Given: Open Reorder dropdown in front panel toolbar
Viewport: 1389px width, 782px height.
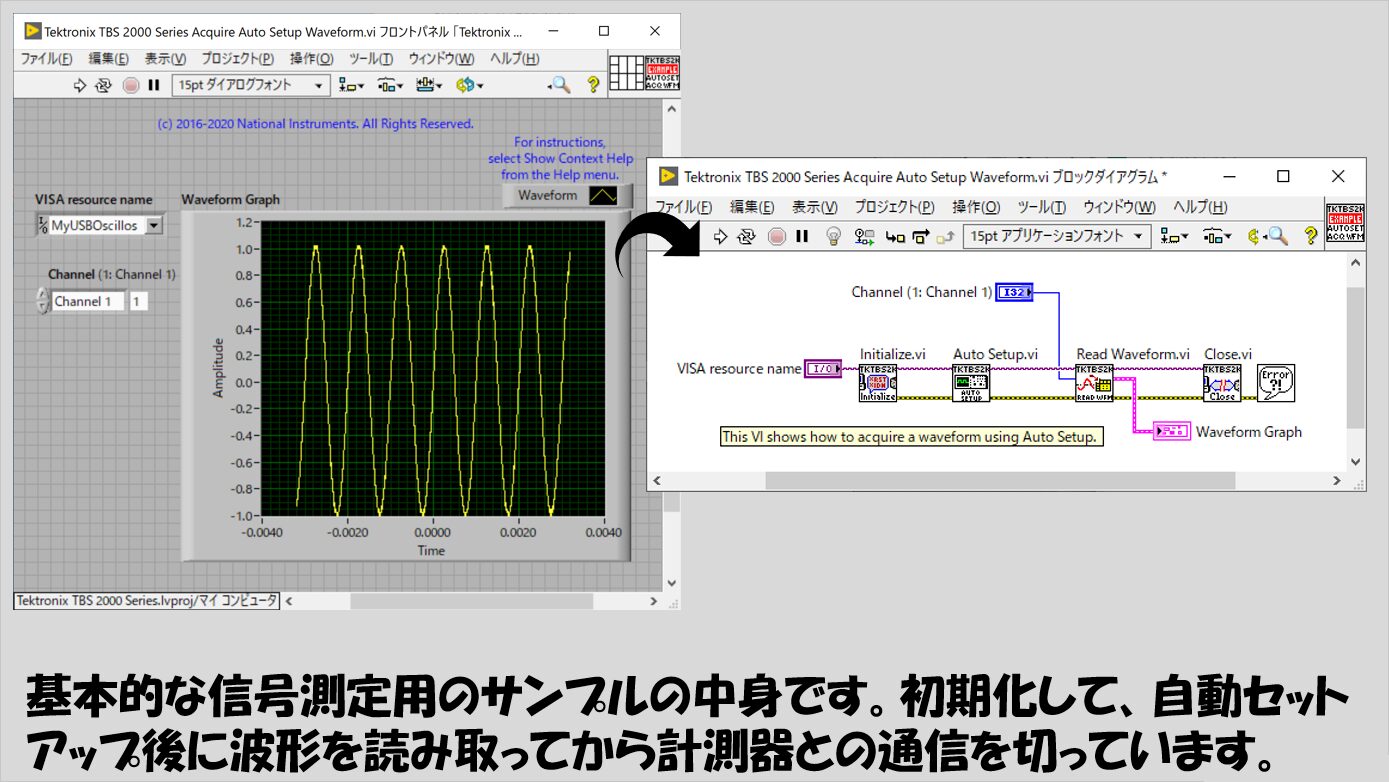Looking at the screenshot, I should point(469,86).
